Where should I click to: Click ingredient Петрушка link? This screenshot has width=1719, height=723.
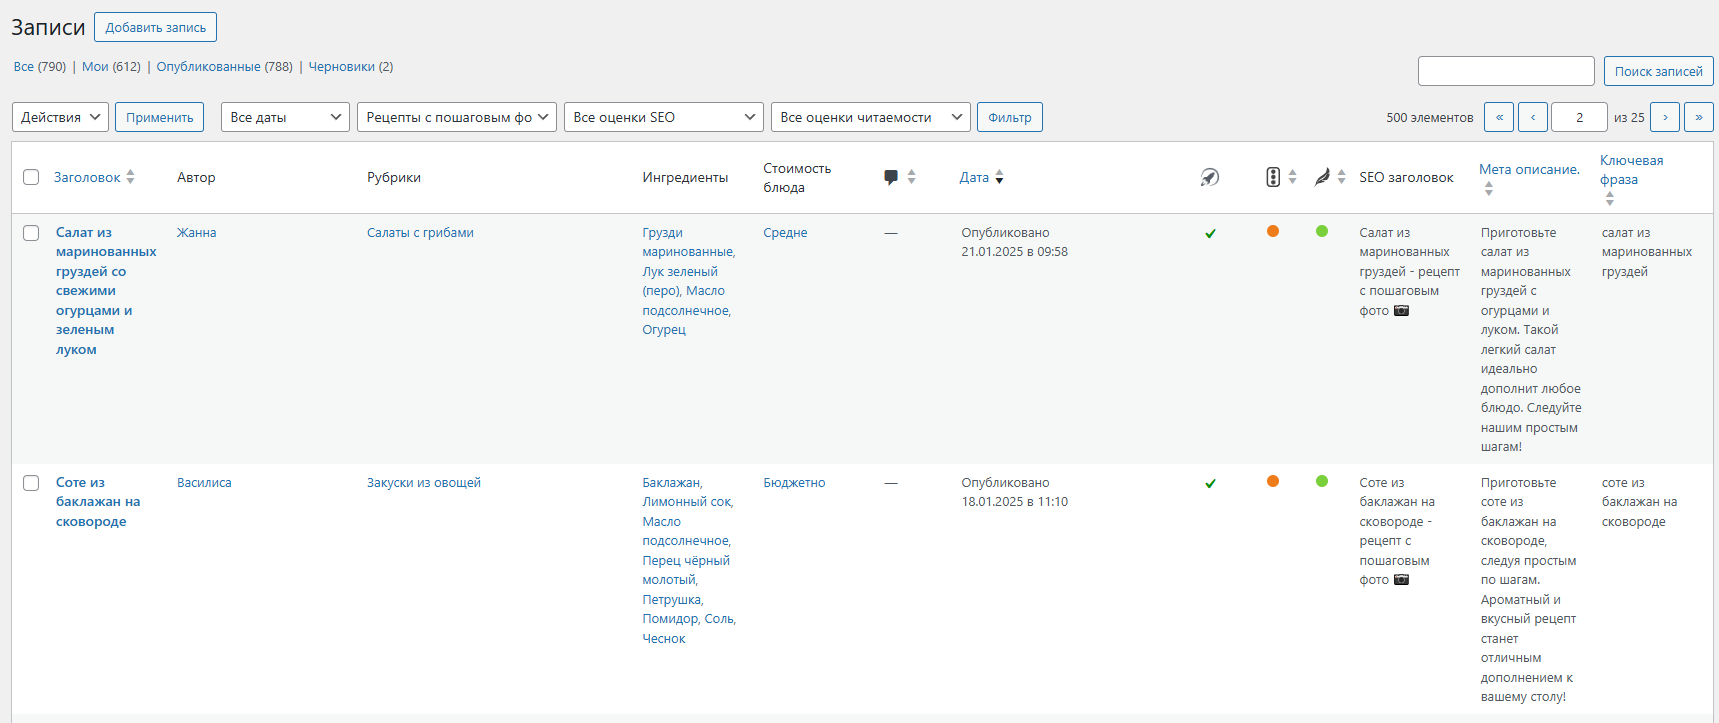pyautogui.click(x=672, y=599)
